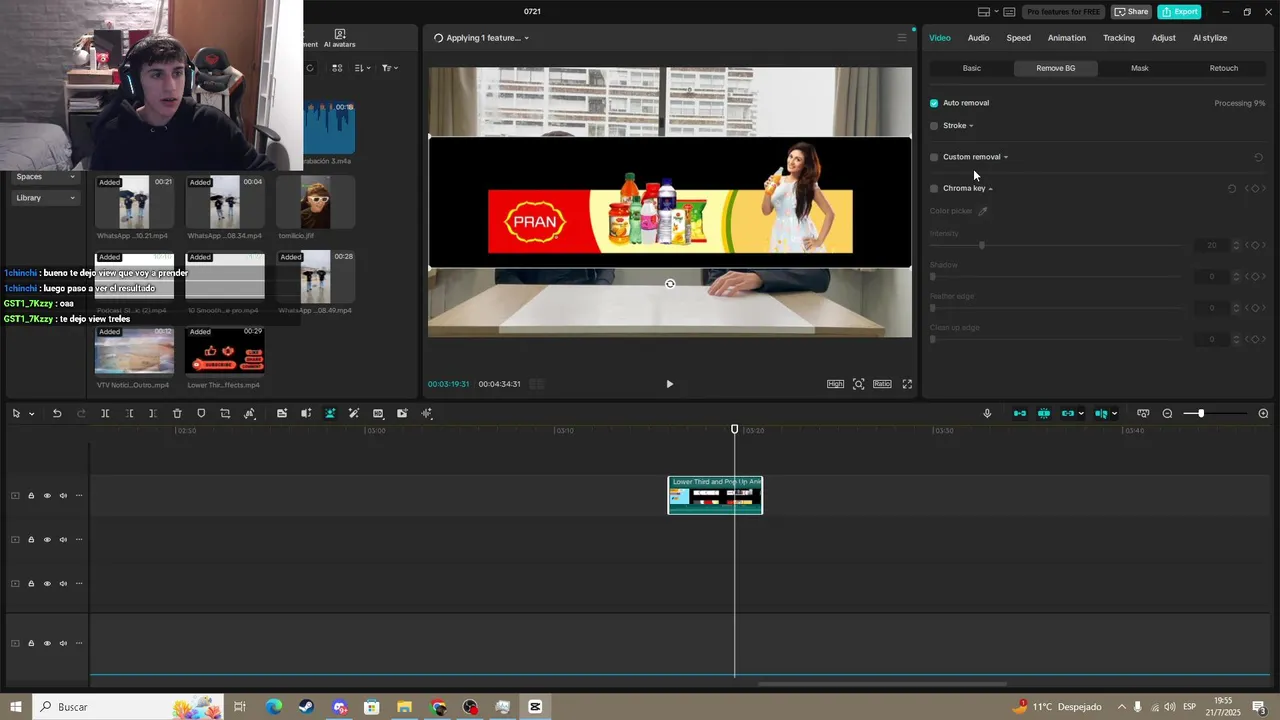Open File Explorer from the taskbar
Viewport: 1280px width, 720px height.
coord(404,707)
